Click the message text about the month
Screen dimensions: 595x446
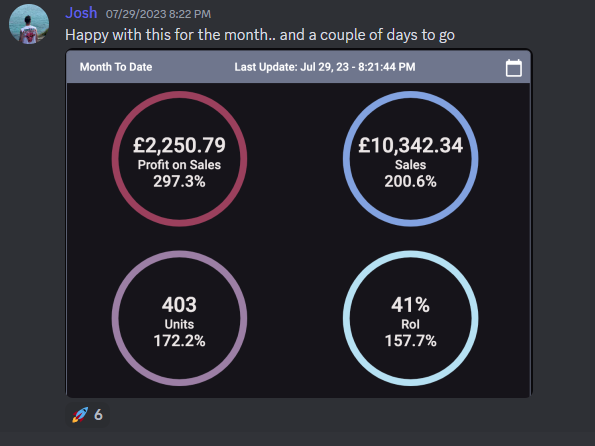260,35
